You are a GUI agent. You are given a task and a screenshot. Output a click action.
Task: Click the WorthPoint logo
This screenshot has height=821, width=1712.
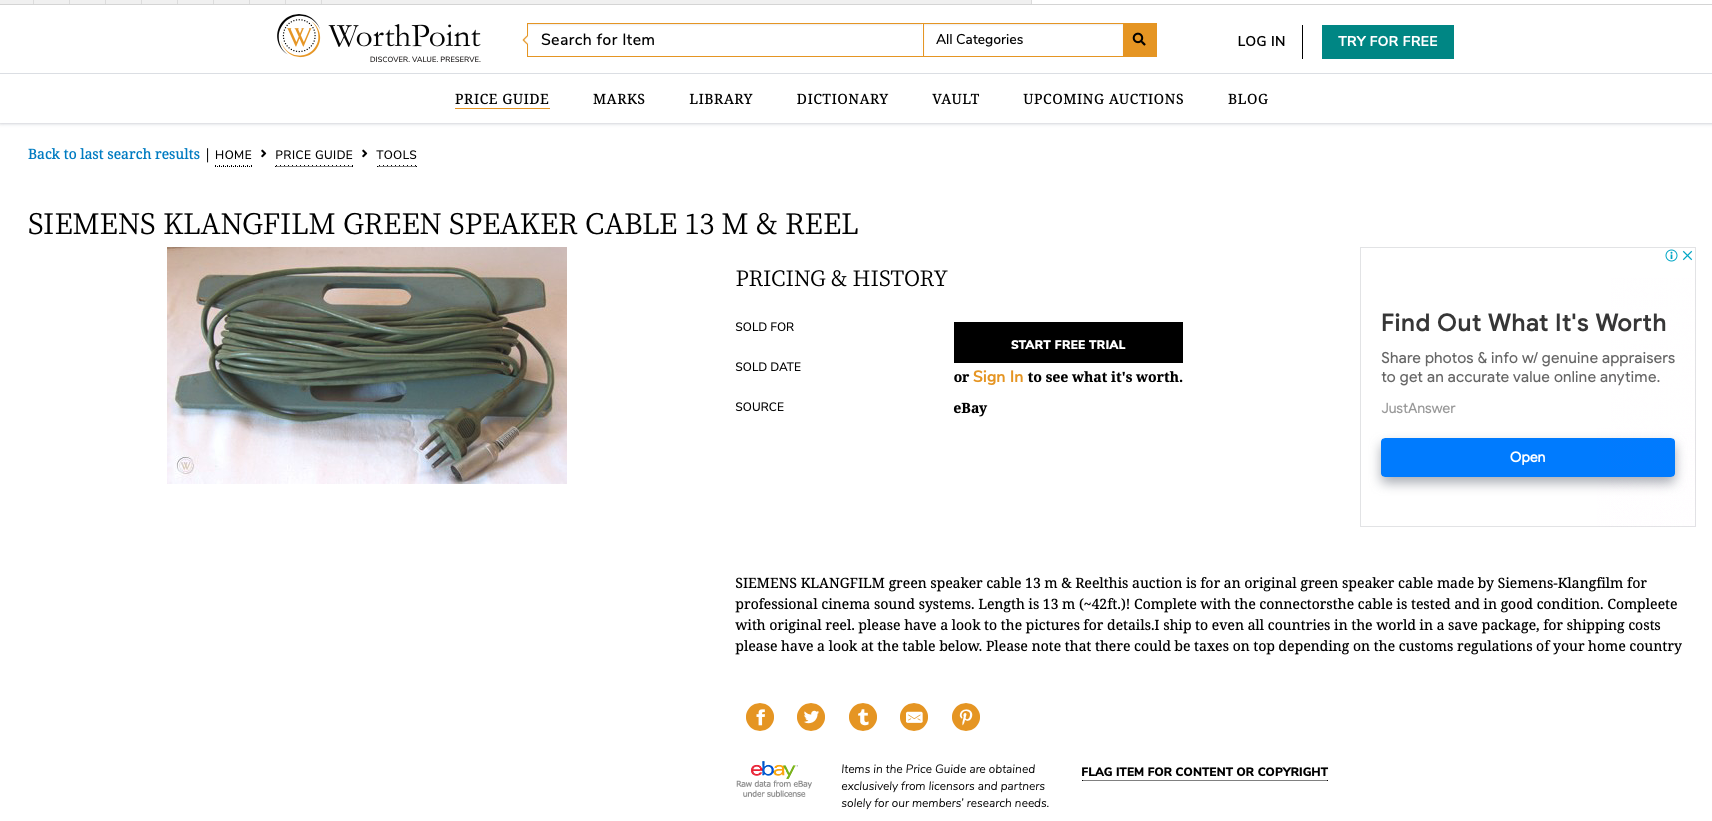pos(379,39)
